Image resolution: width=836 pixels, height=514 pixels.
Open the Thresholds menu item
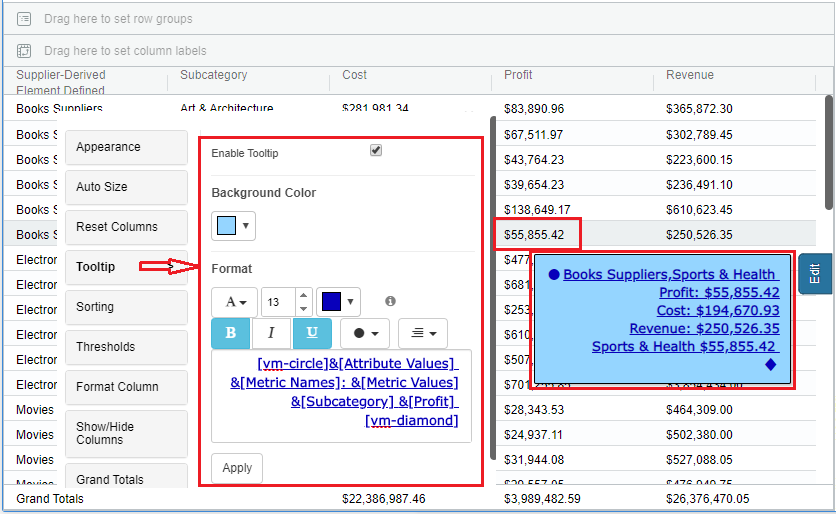click(x=126, y=347)
